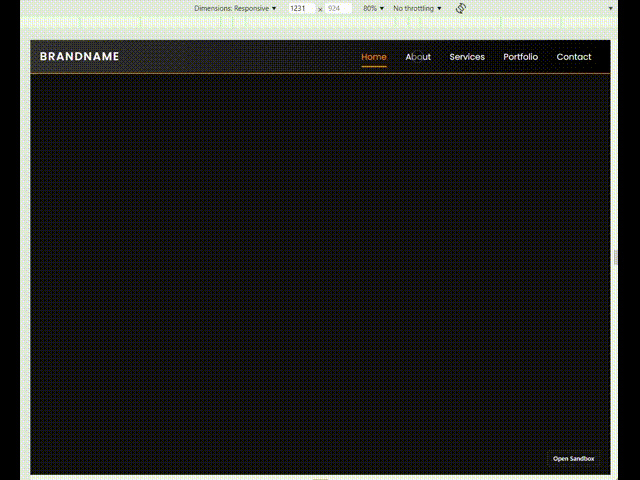Open the Portfolio nav link
Screen dimensions: 640x480
pos(520,57)
